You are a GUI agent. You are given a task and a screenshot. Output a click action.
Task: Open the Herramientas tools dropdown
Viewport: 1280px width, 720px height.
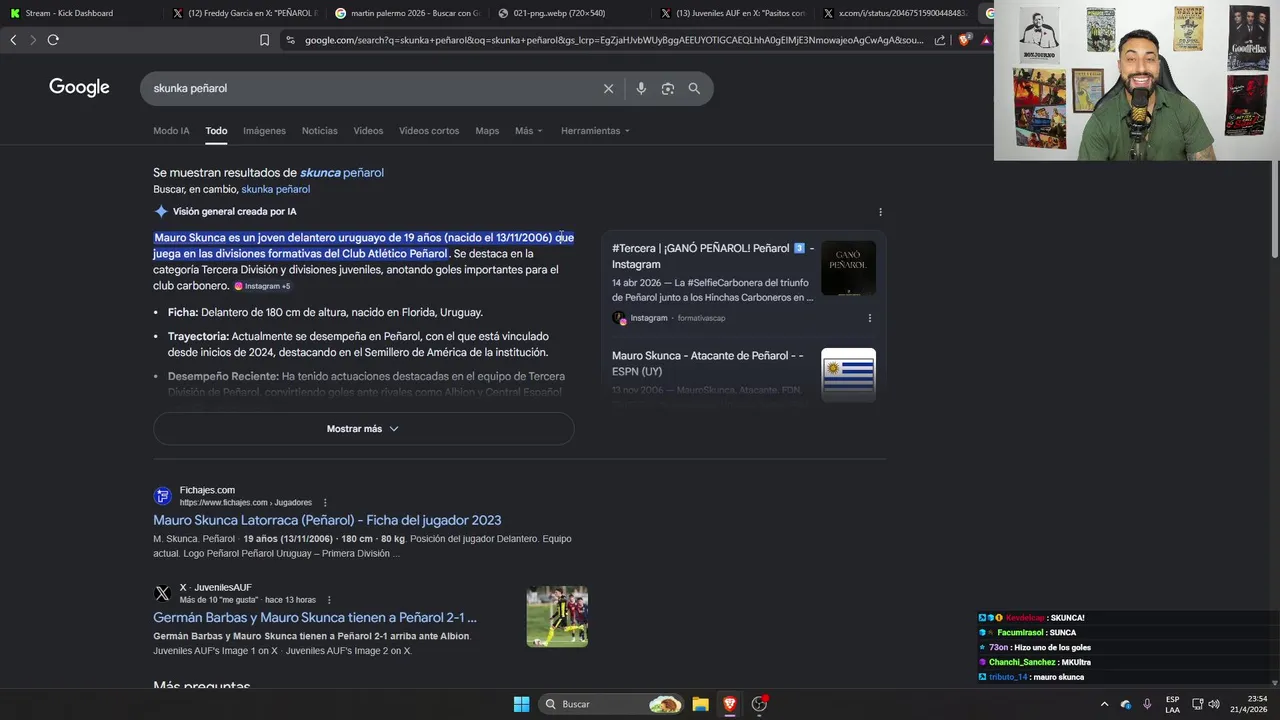(596, 131)
